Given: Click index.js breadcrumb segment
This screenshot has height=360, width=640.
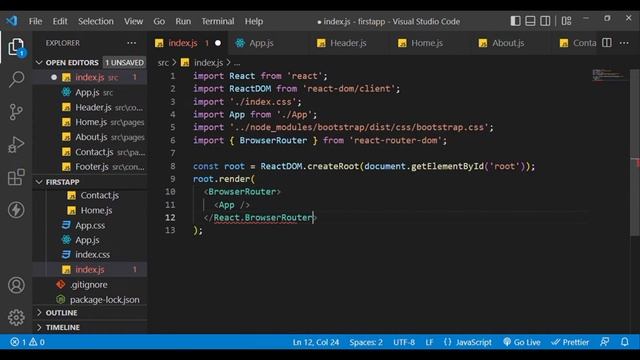Looking at the screenshot, I should (208, 62).
